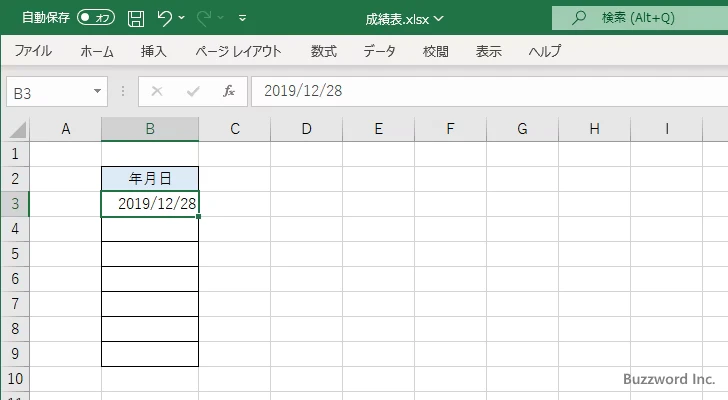Click the Redo arrow icon
Viewport: 728px width, 400px height.
(x=203, y=18)
